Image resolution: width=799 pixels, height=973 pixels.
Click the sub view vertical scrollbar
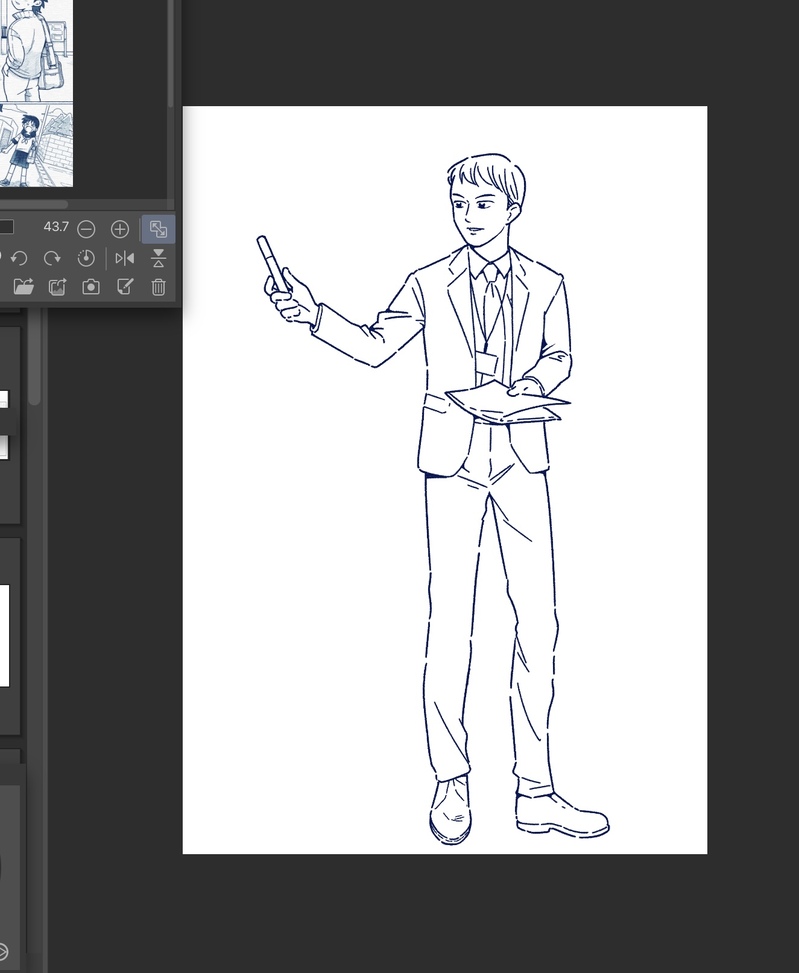pos(172,50)
